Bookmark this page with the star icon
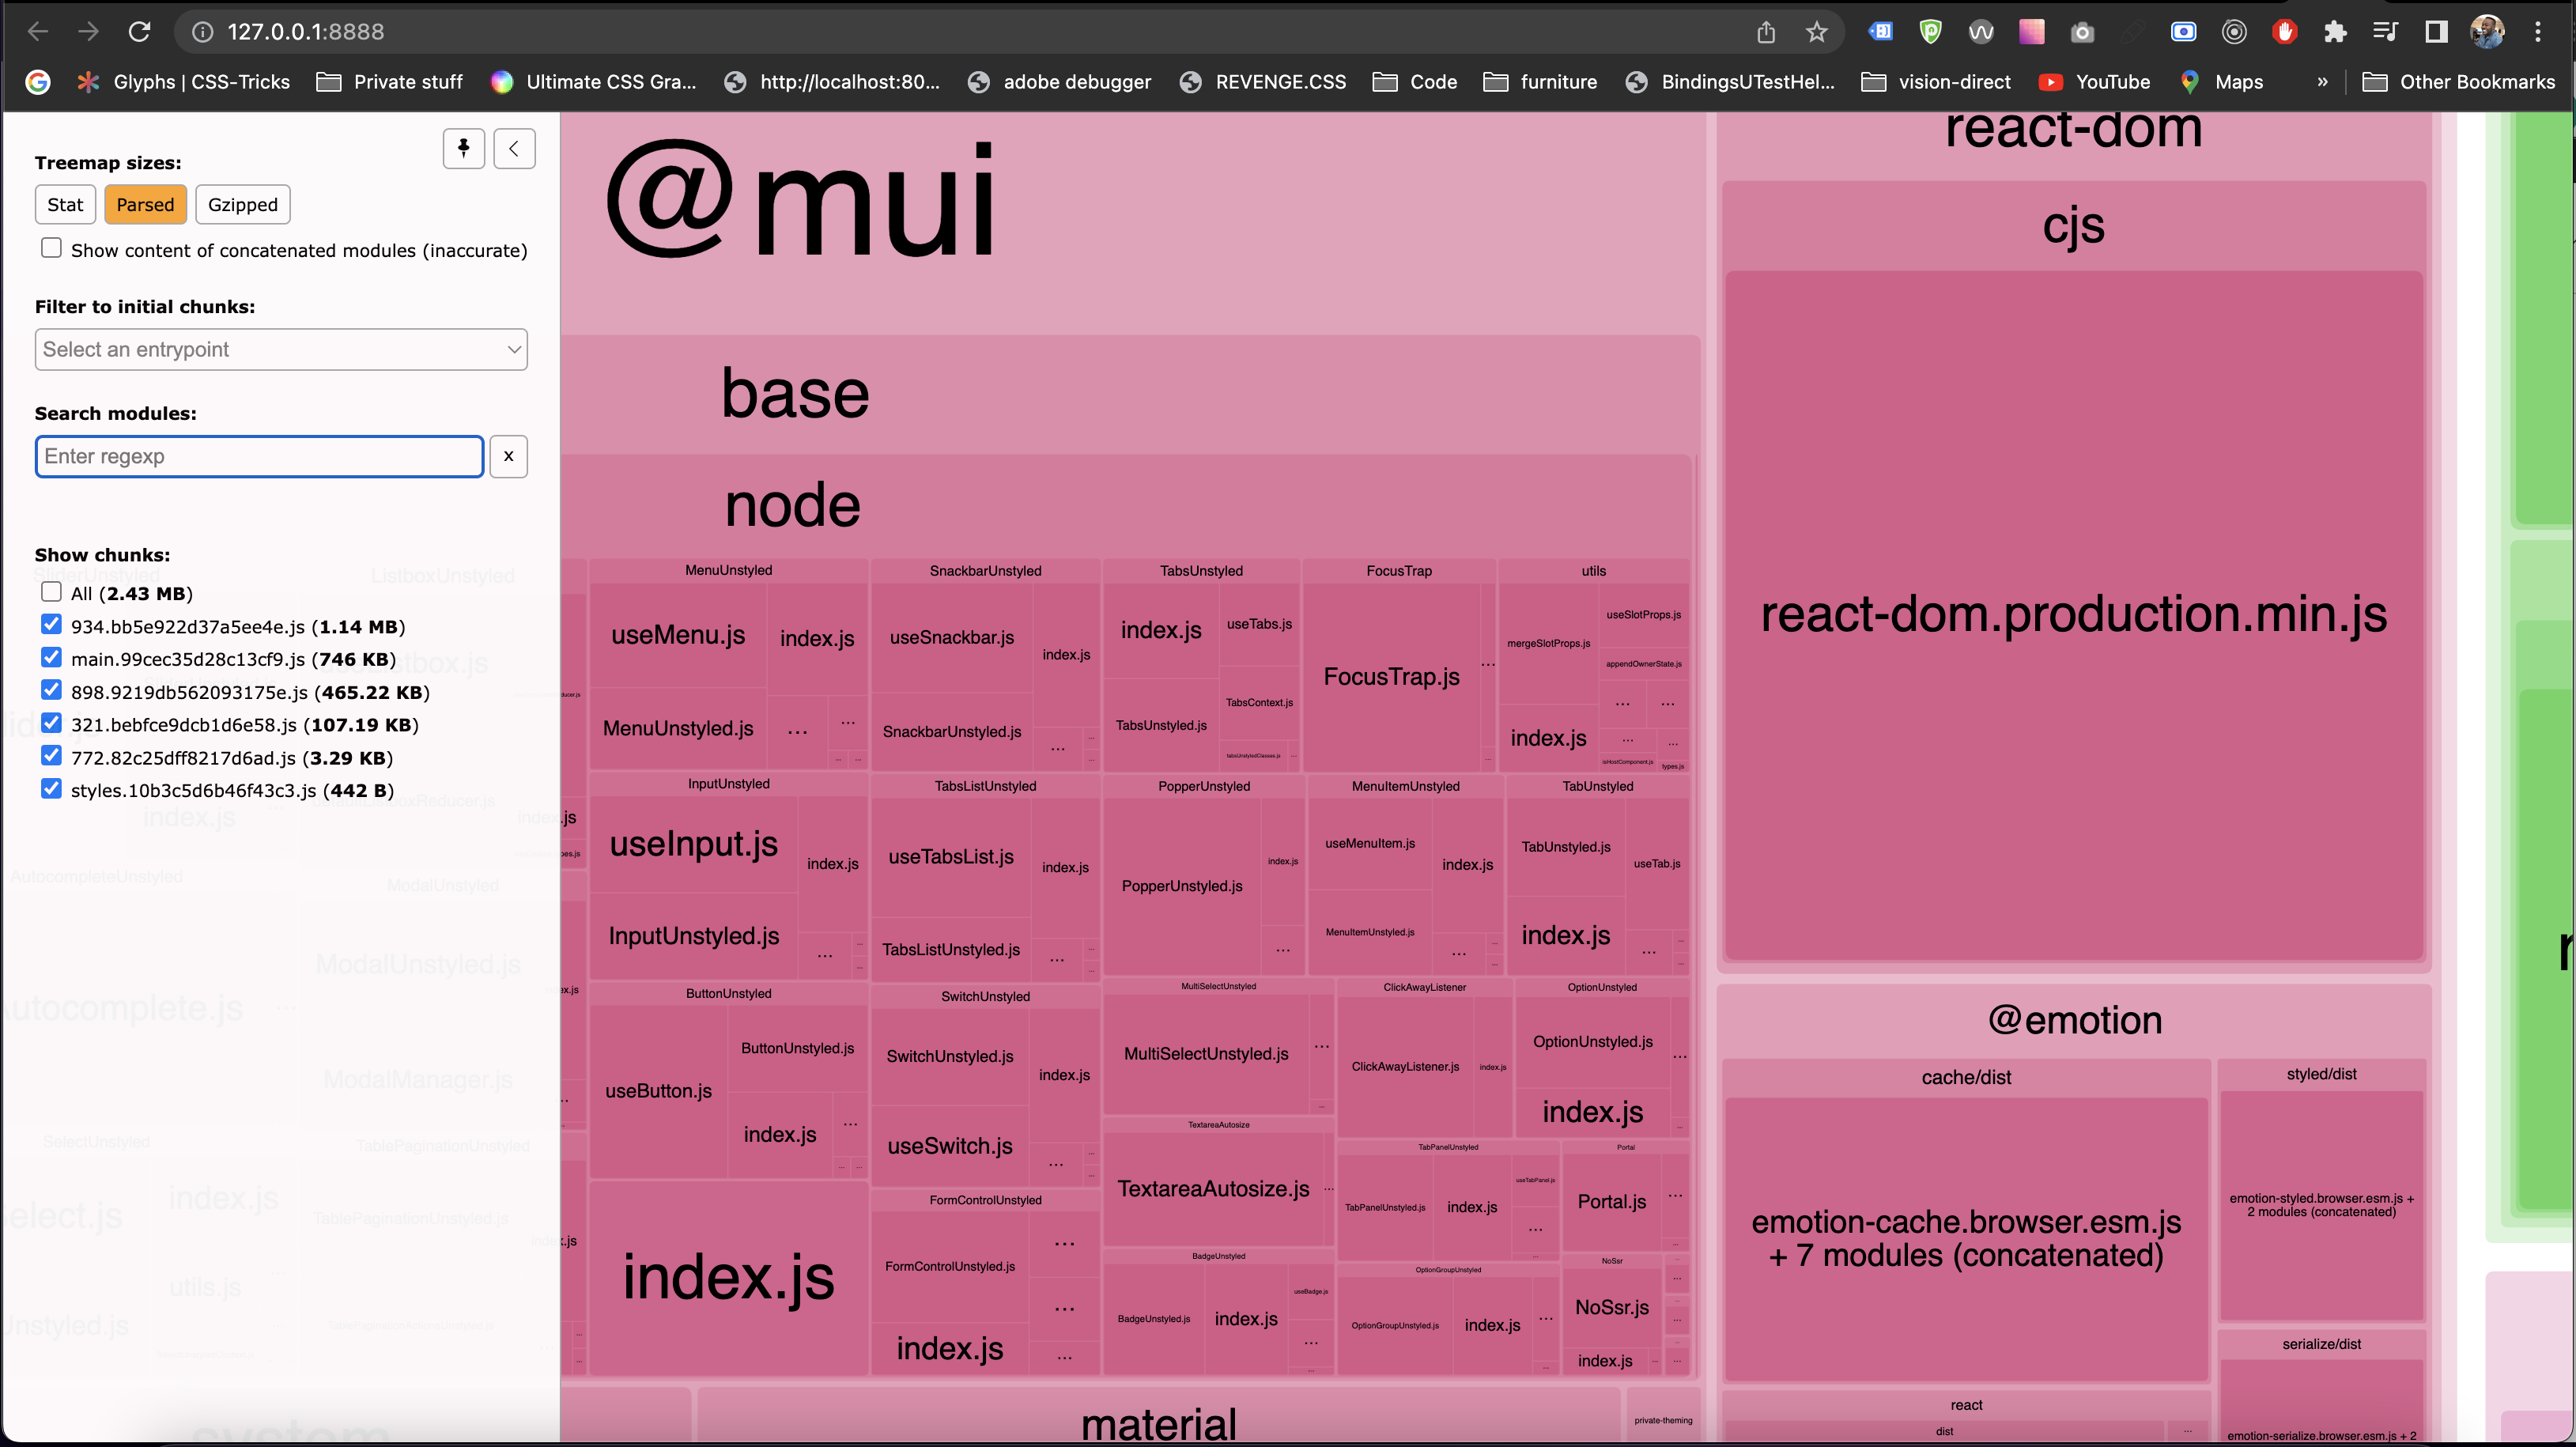This screenshot has height=1447, width=2576. (x=1816, y=32)
